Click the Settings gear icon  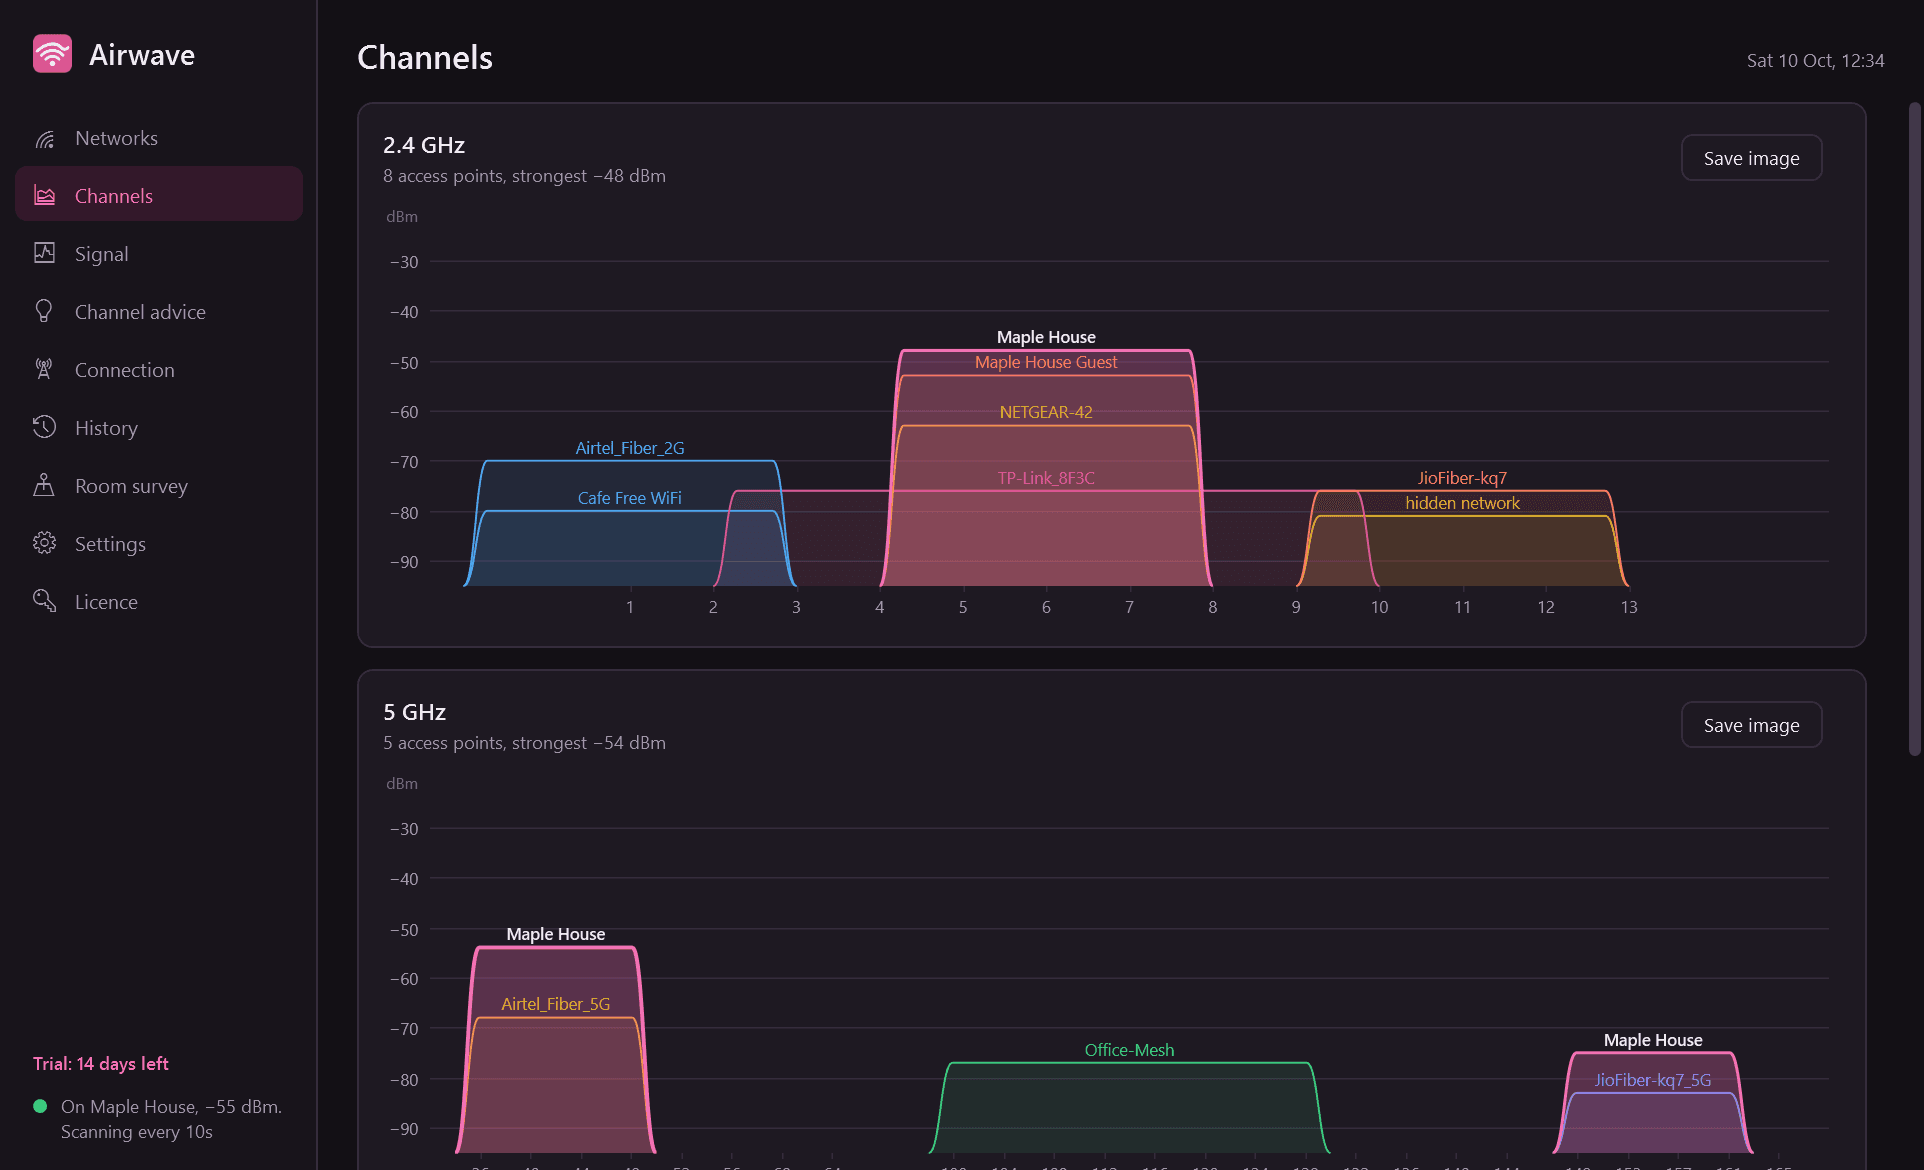click(44, 543)
